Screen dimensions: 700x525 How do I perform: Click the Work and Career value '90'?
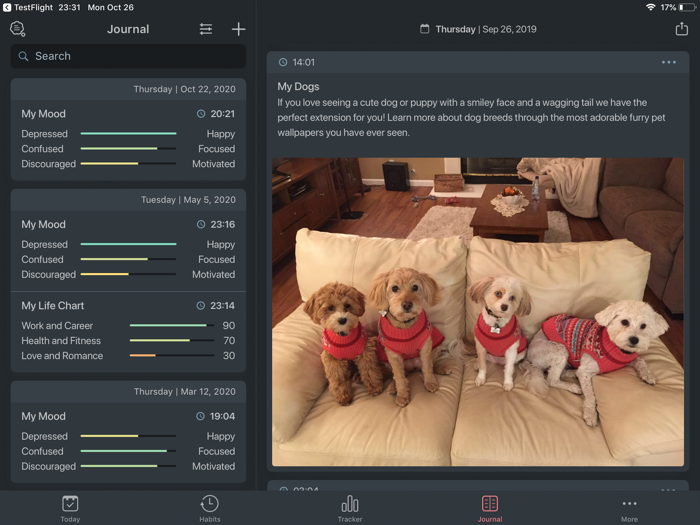(229, 325)
